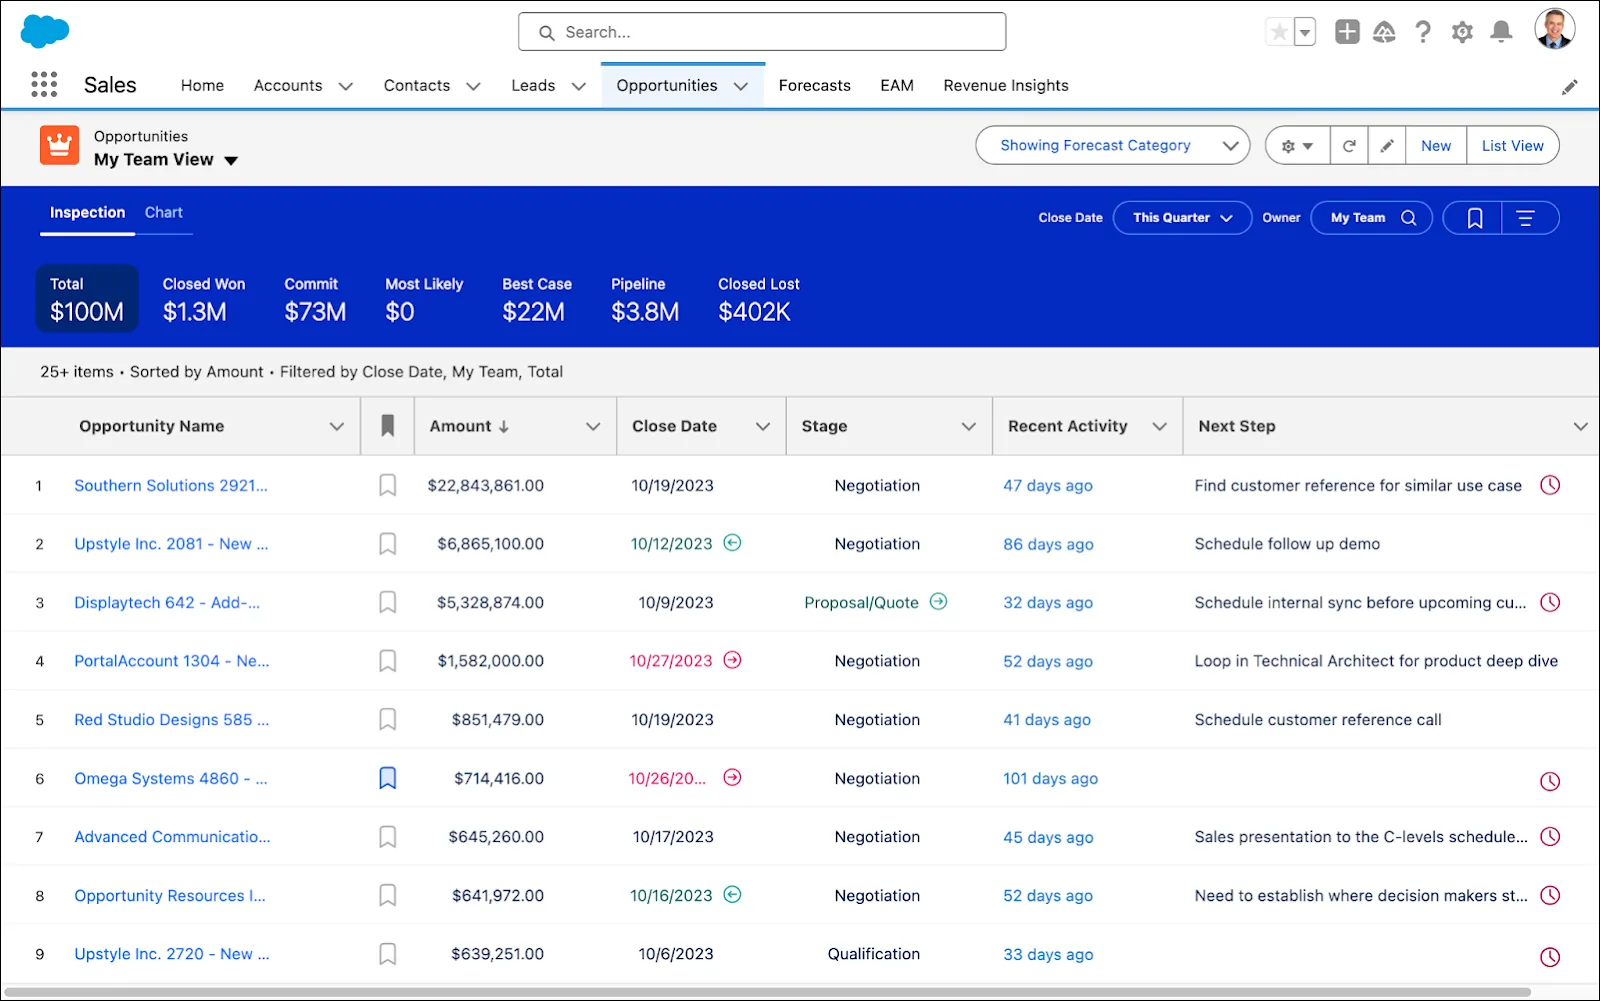This screenshot has width=1600, height=1001.
Task: Bookmark Upstyle Inc. 2720 row
Action: coord(388,954)
